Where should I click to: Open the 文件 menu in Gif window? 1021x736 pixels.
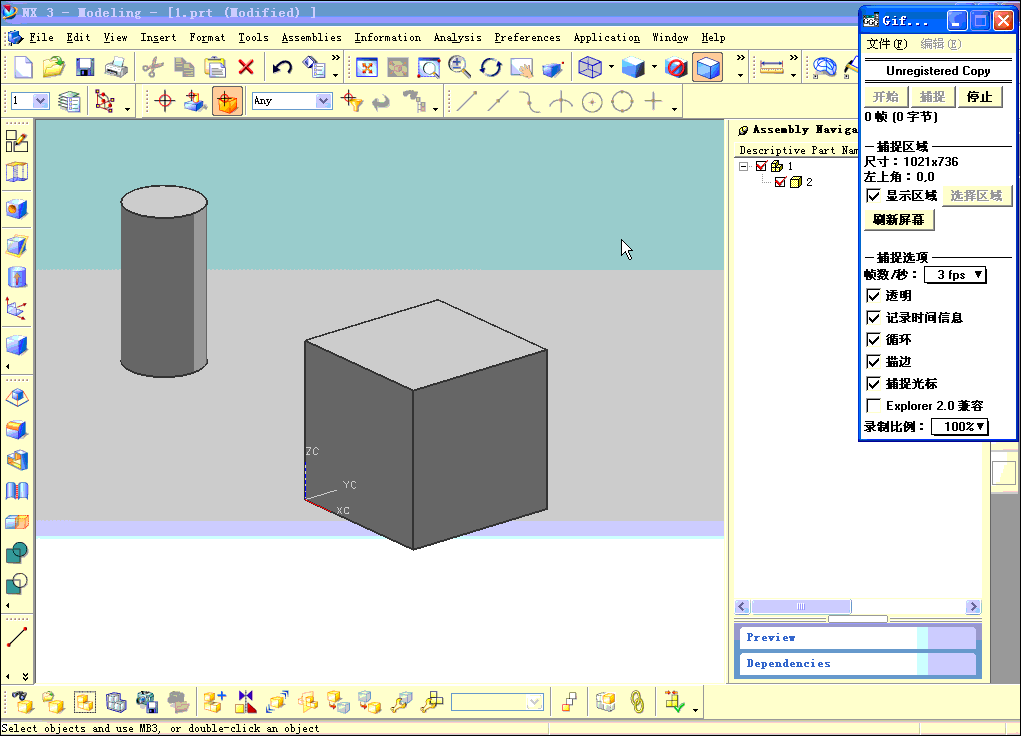tap(887, 44)
